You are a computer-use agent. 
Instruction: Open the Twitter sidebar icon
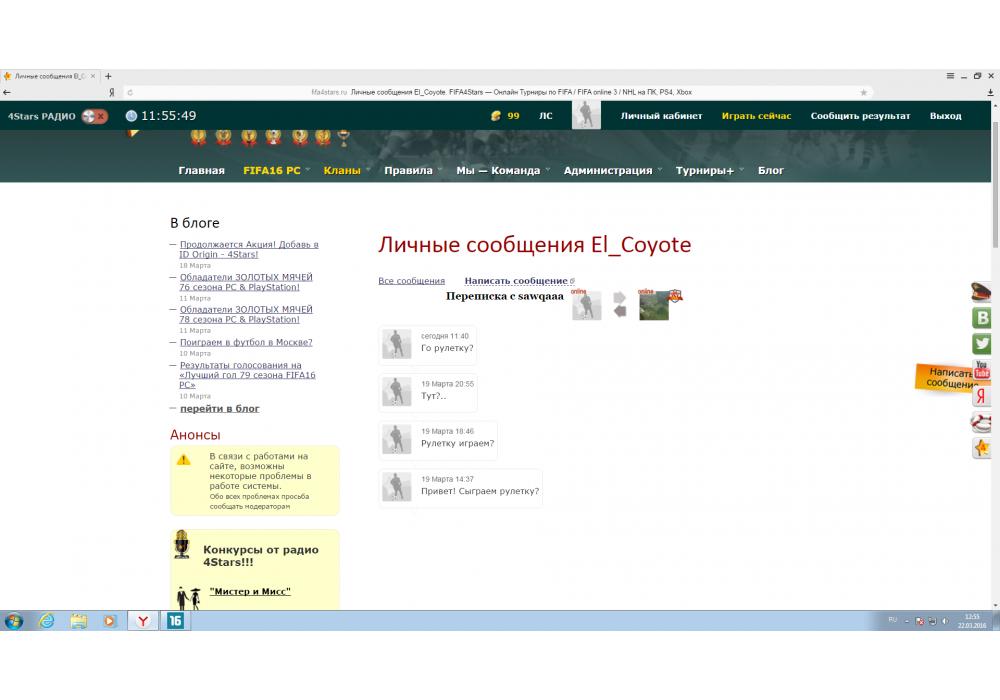pyautogui.click(x=982, y=344)
